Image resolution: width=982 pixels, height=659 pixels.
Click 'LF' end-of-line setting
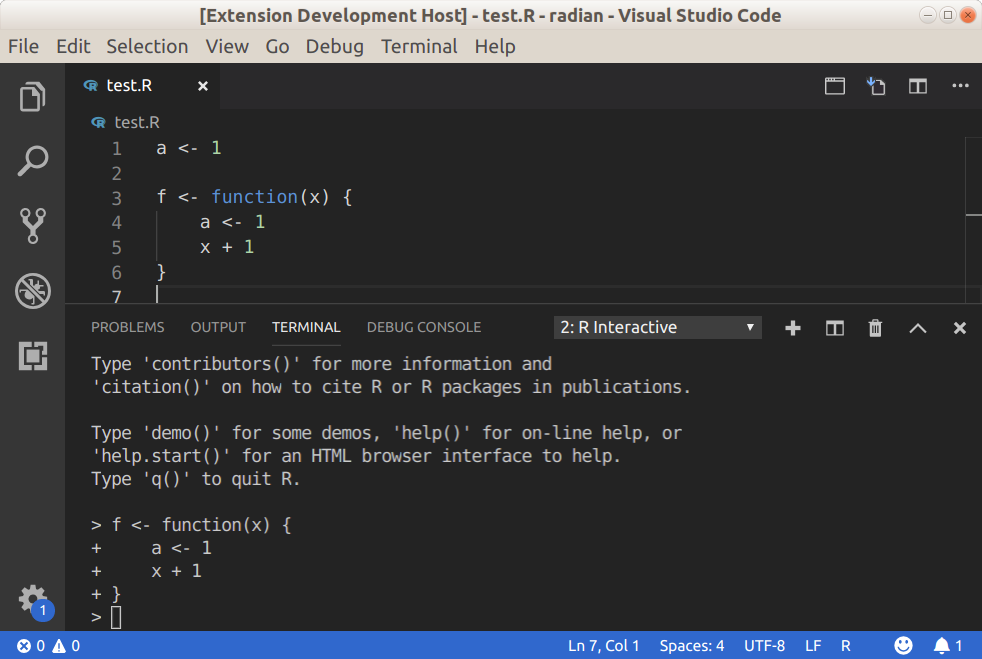[x=813, y=646]
